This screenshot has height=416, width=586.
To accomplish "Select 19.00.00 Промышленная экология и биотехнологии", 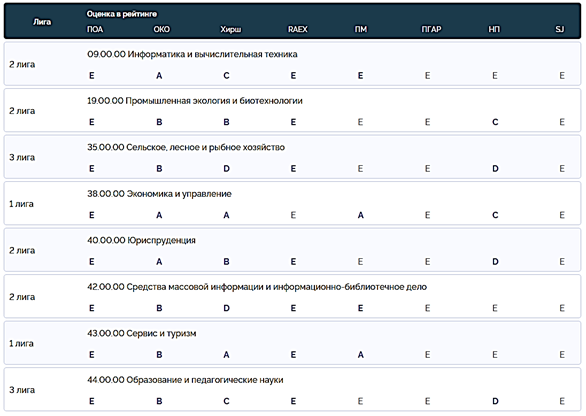I will (x=195, y=101).
